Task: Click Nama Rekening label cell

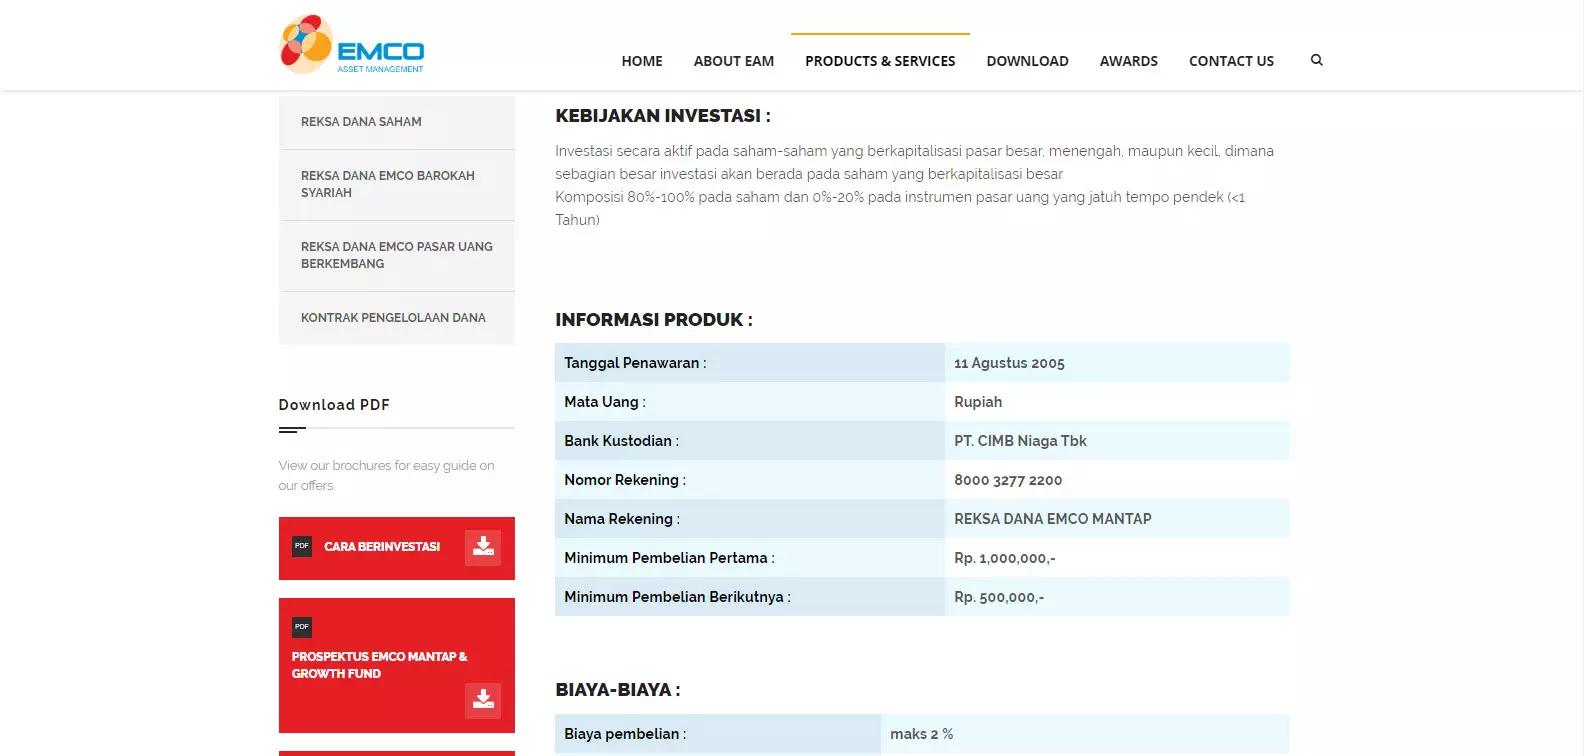Action: 750,519
